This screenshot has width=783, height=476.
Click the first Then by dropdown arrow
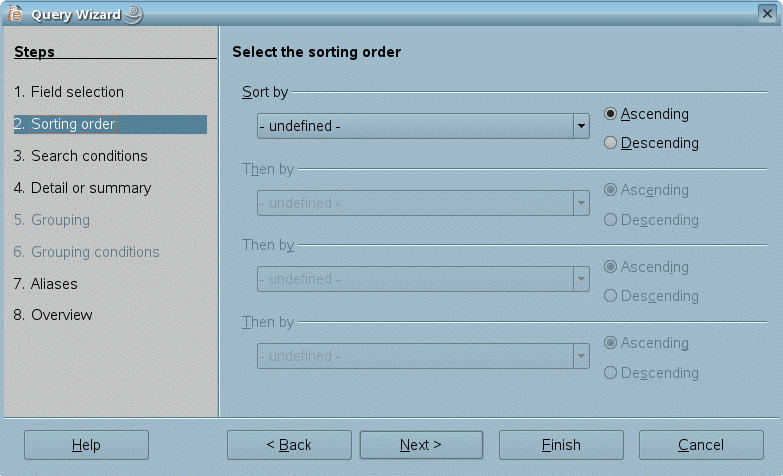[x=580, y=203]
